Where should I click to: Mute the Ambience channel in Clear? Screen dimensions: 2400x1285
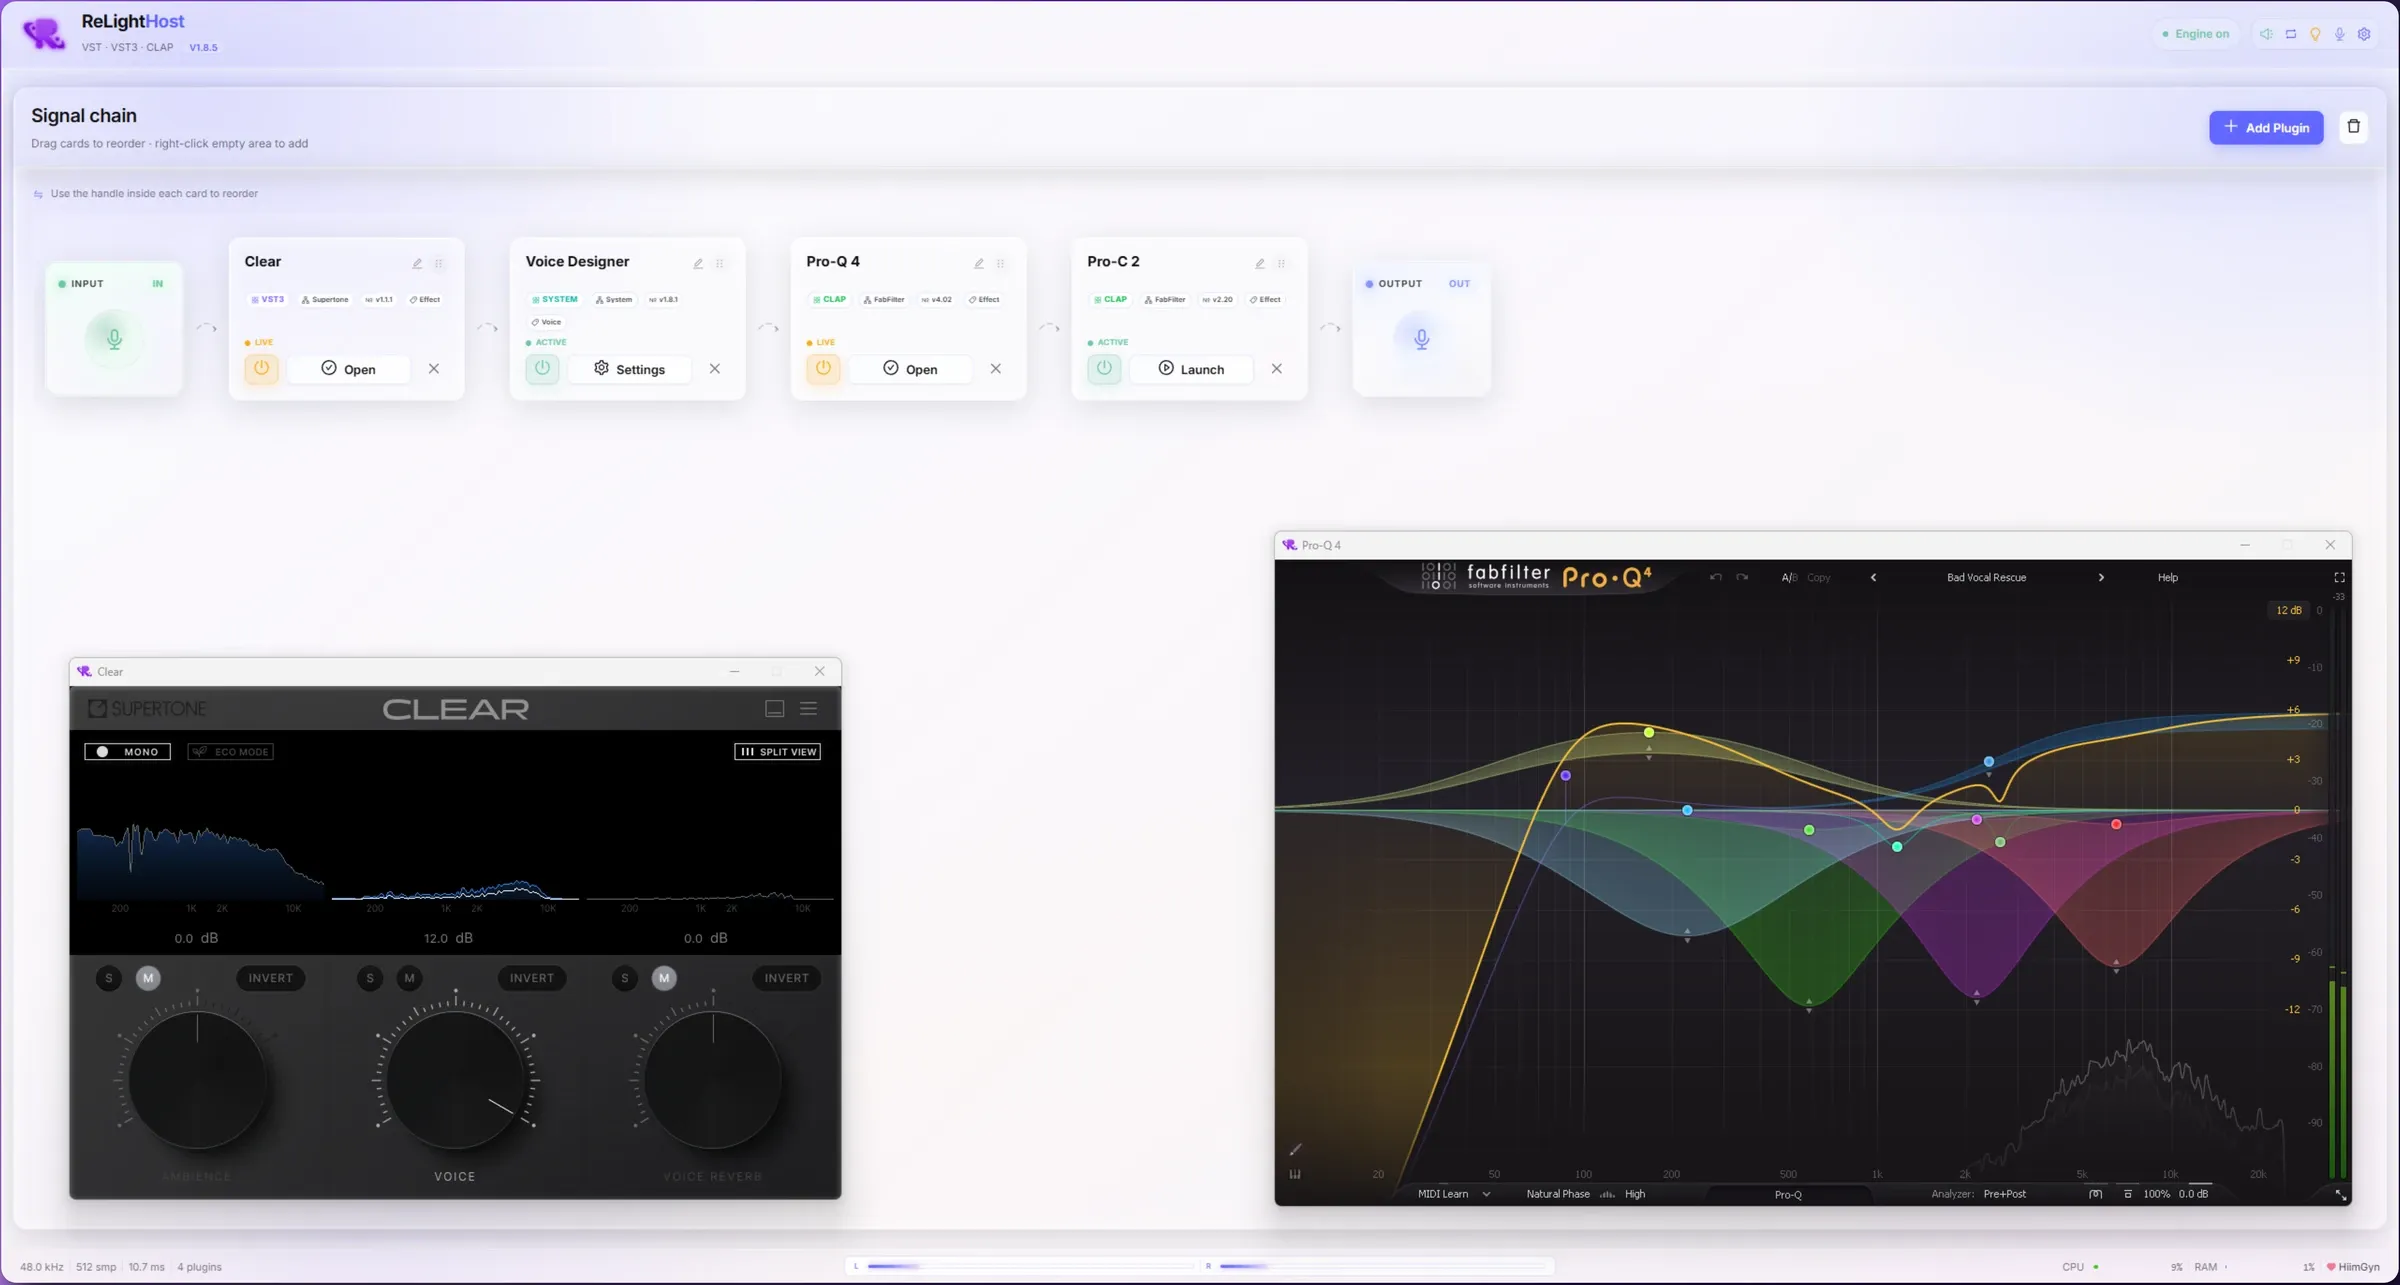coord(148,978)
